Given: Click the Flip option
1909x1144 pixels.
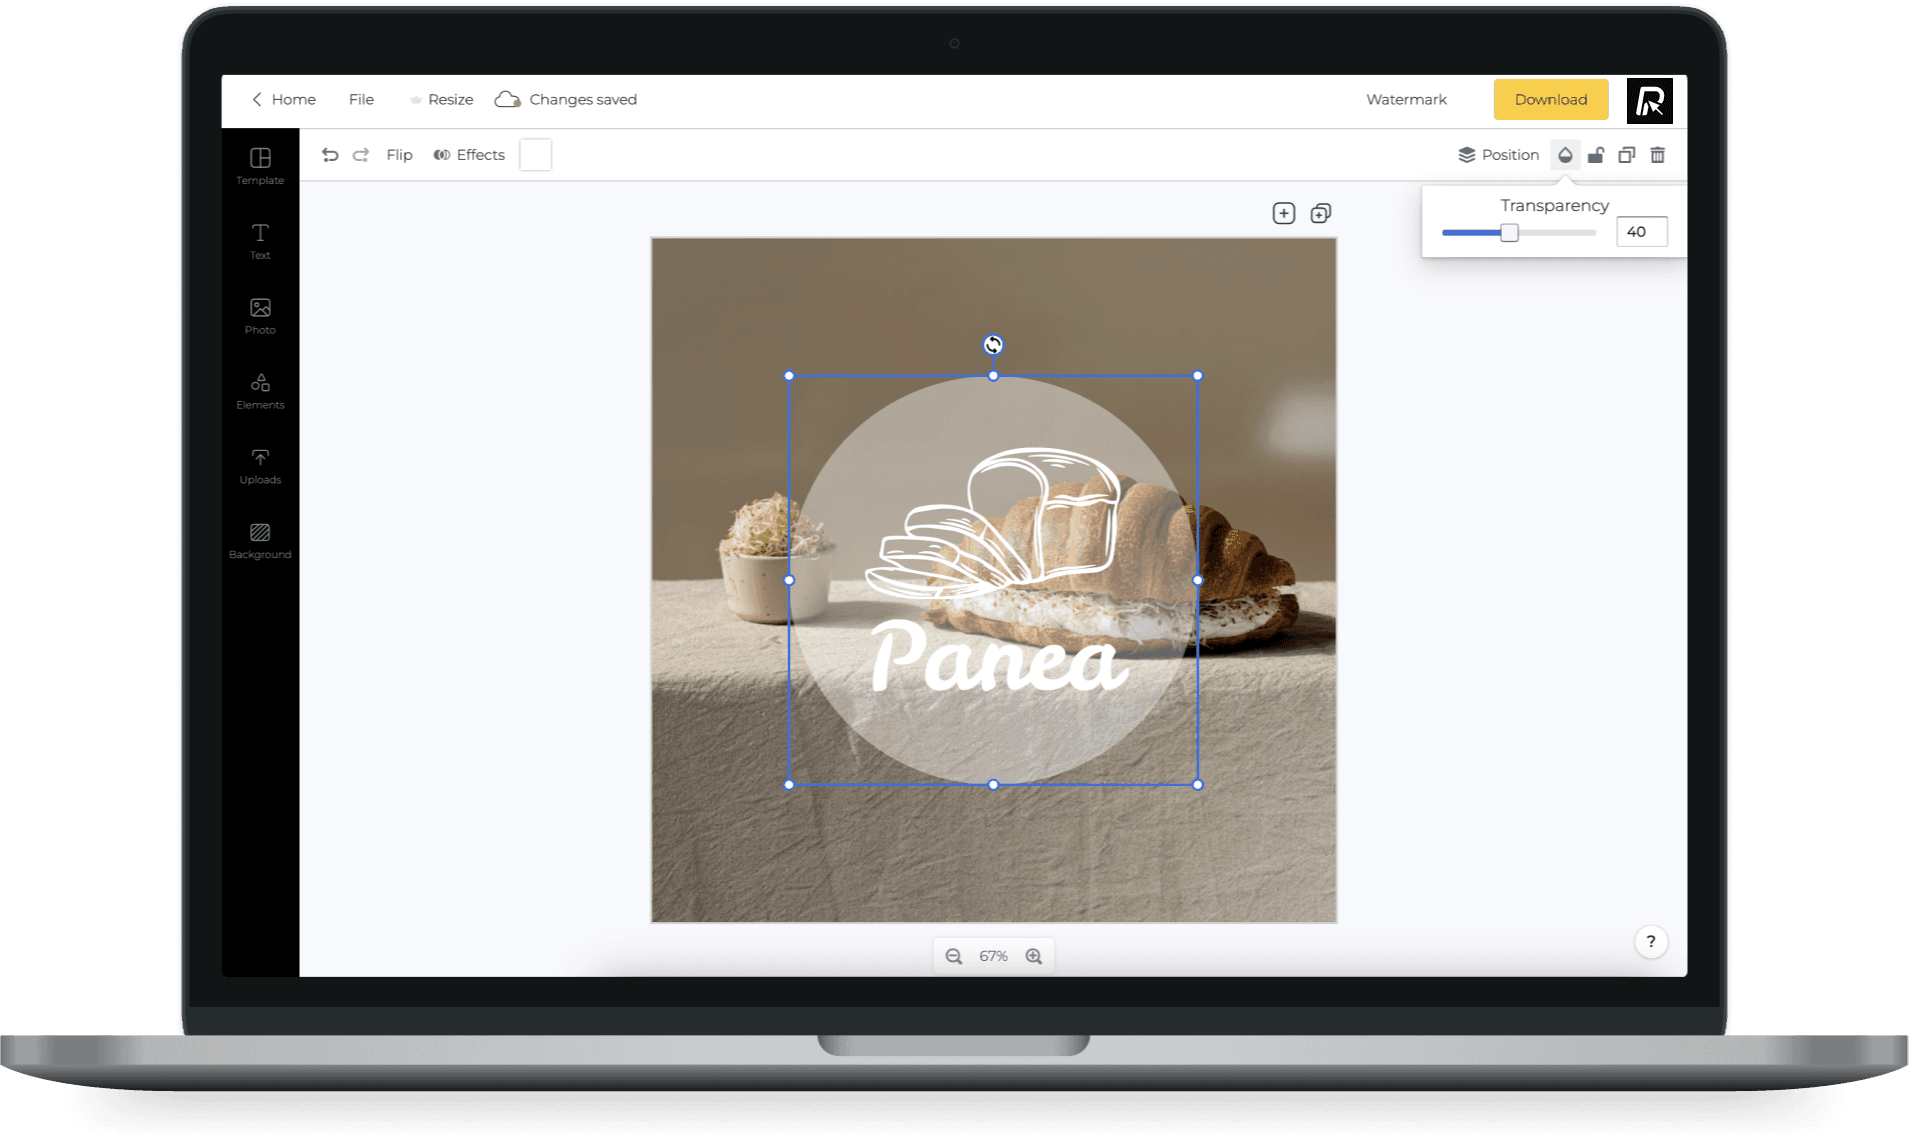Looking at the screenshot, I should pyautogui.click(x=399, y=155).
